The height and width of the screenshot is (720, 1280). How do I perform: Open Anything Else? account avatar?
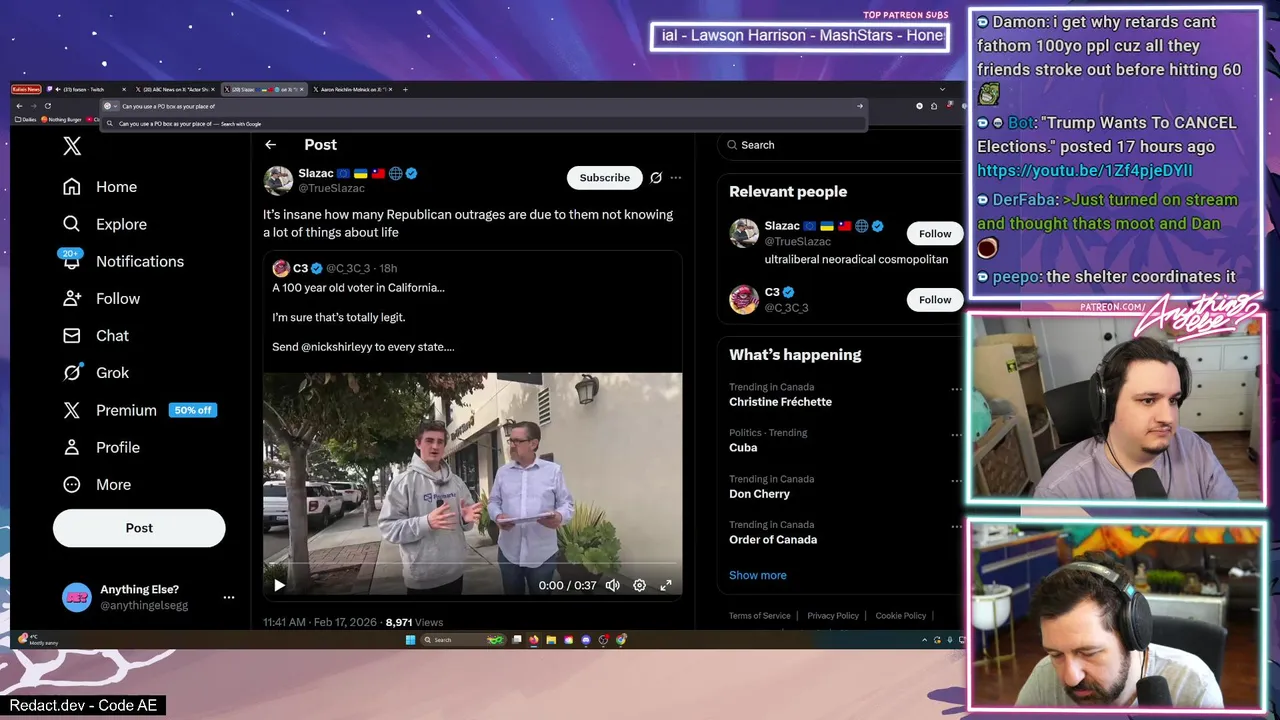pyautogui.click(x=77, y=597)
